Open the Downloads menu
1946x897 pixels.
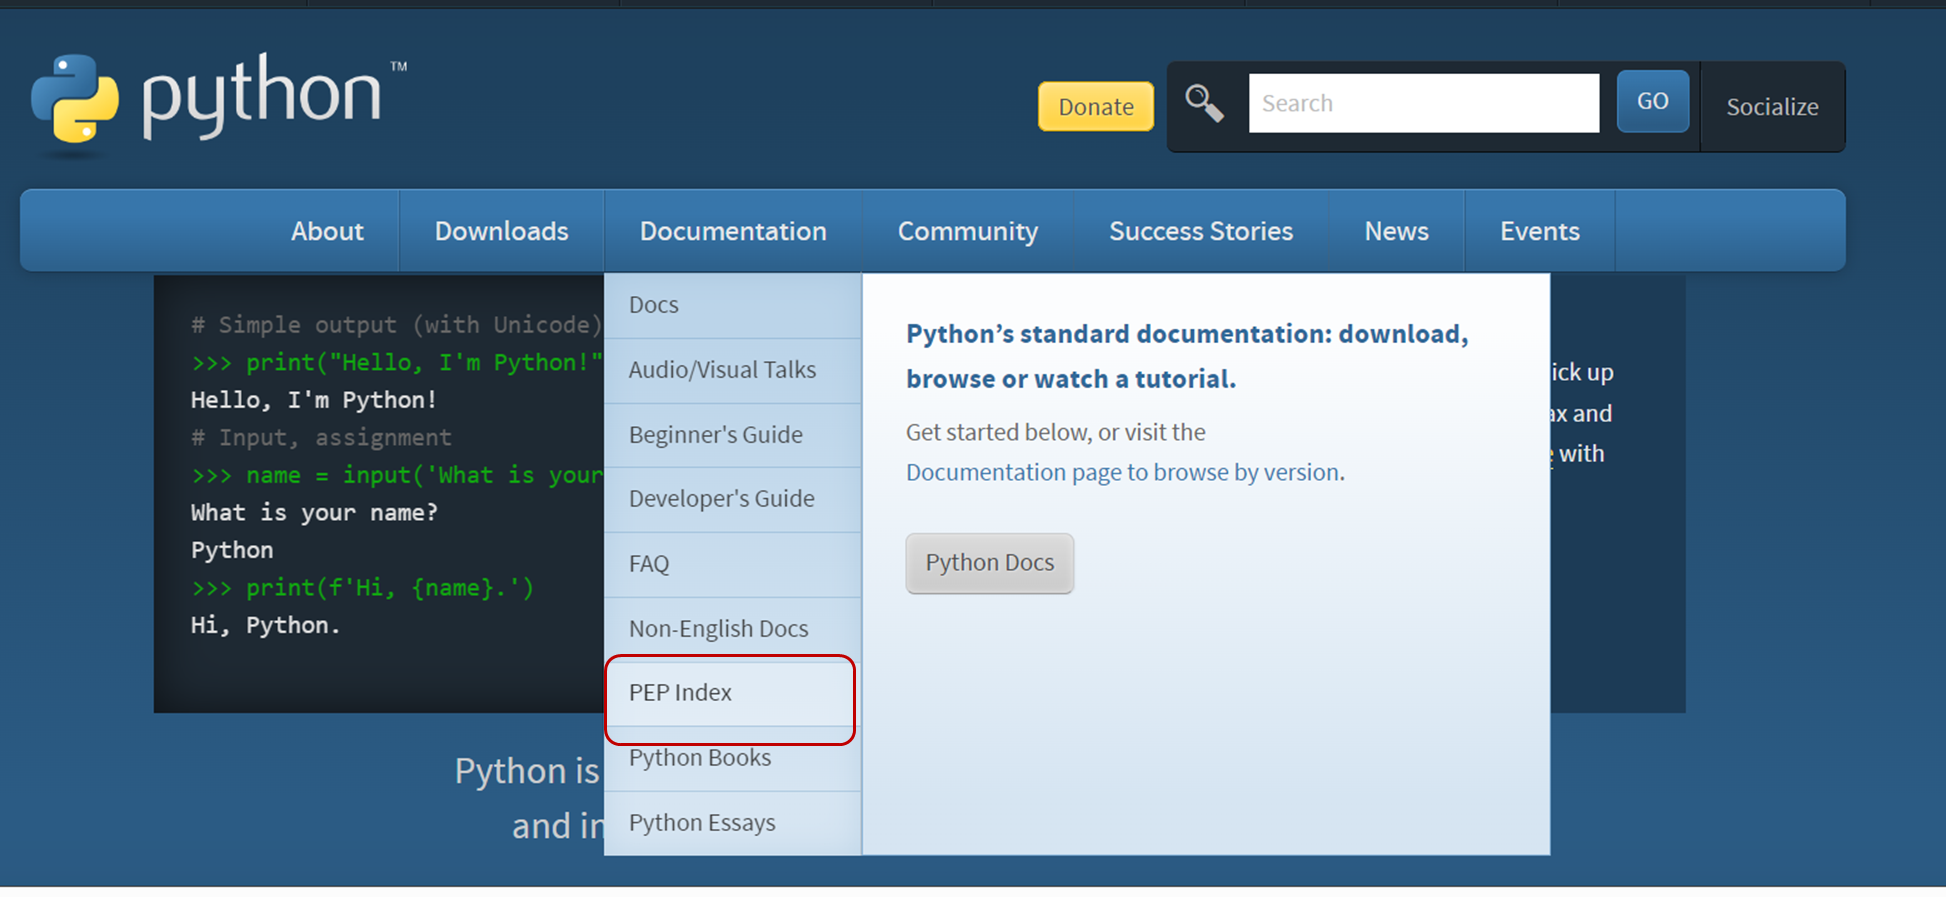[502, 231]
